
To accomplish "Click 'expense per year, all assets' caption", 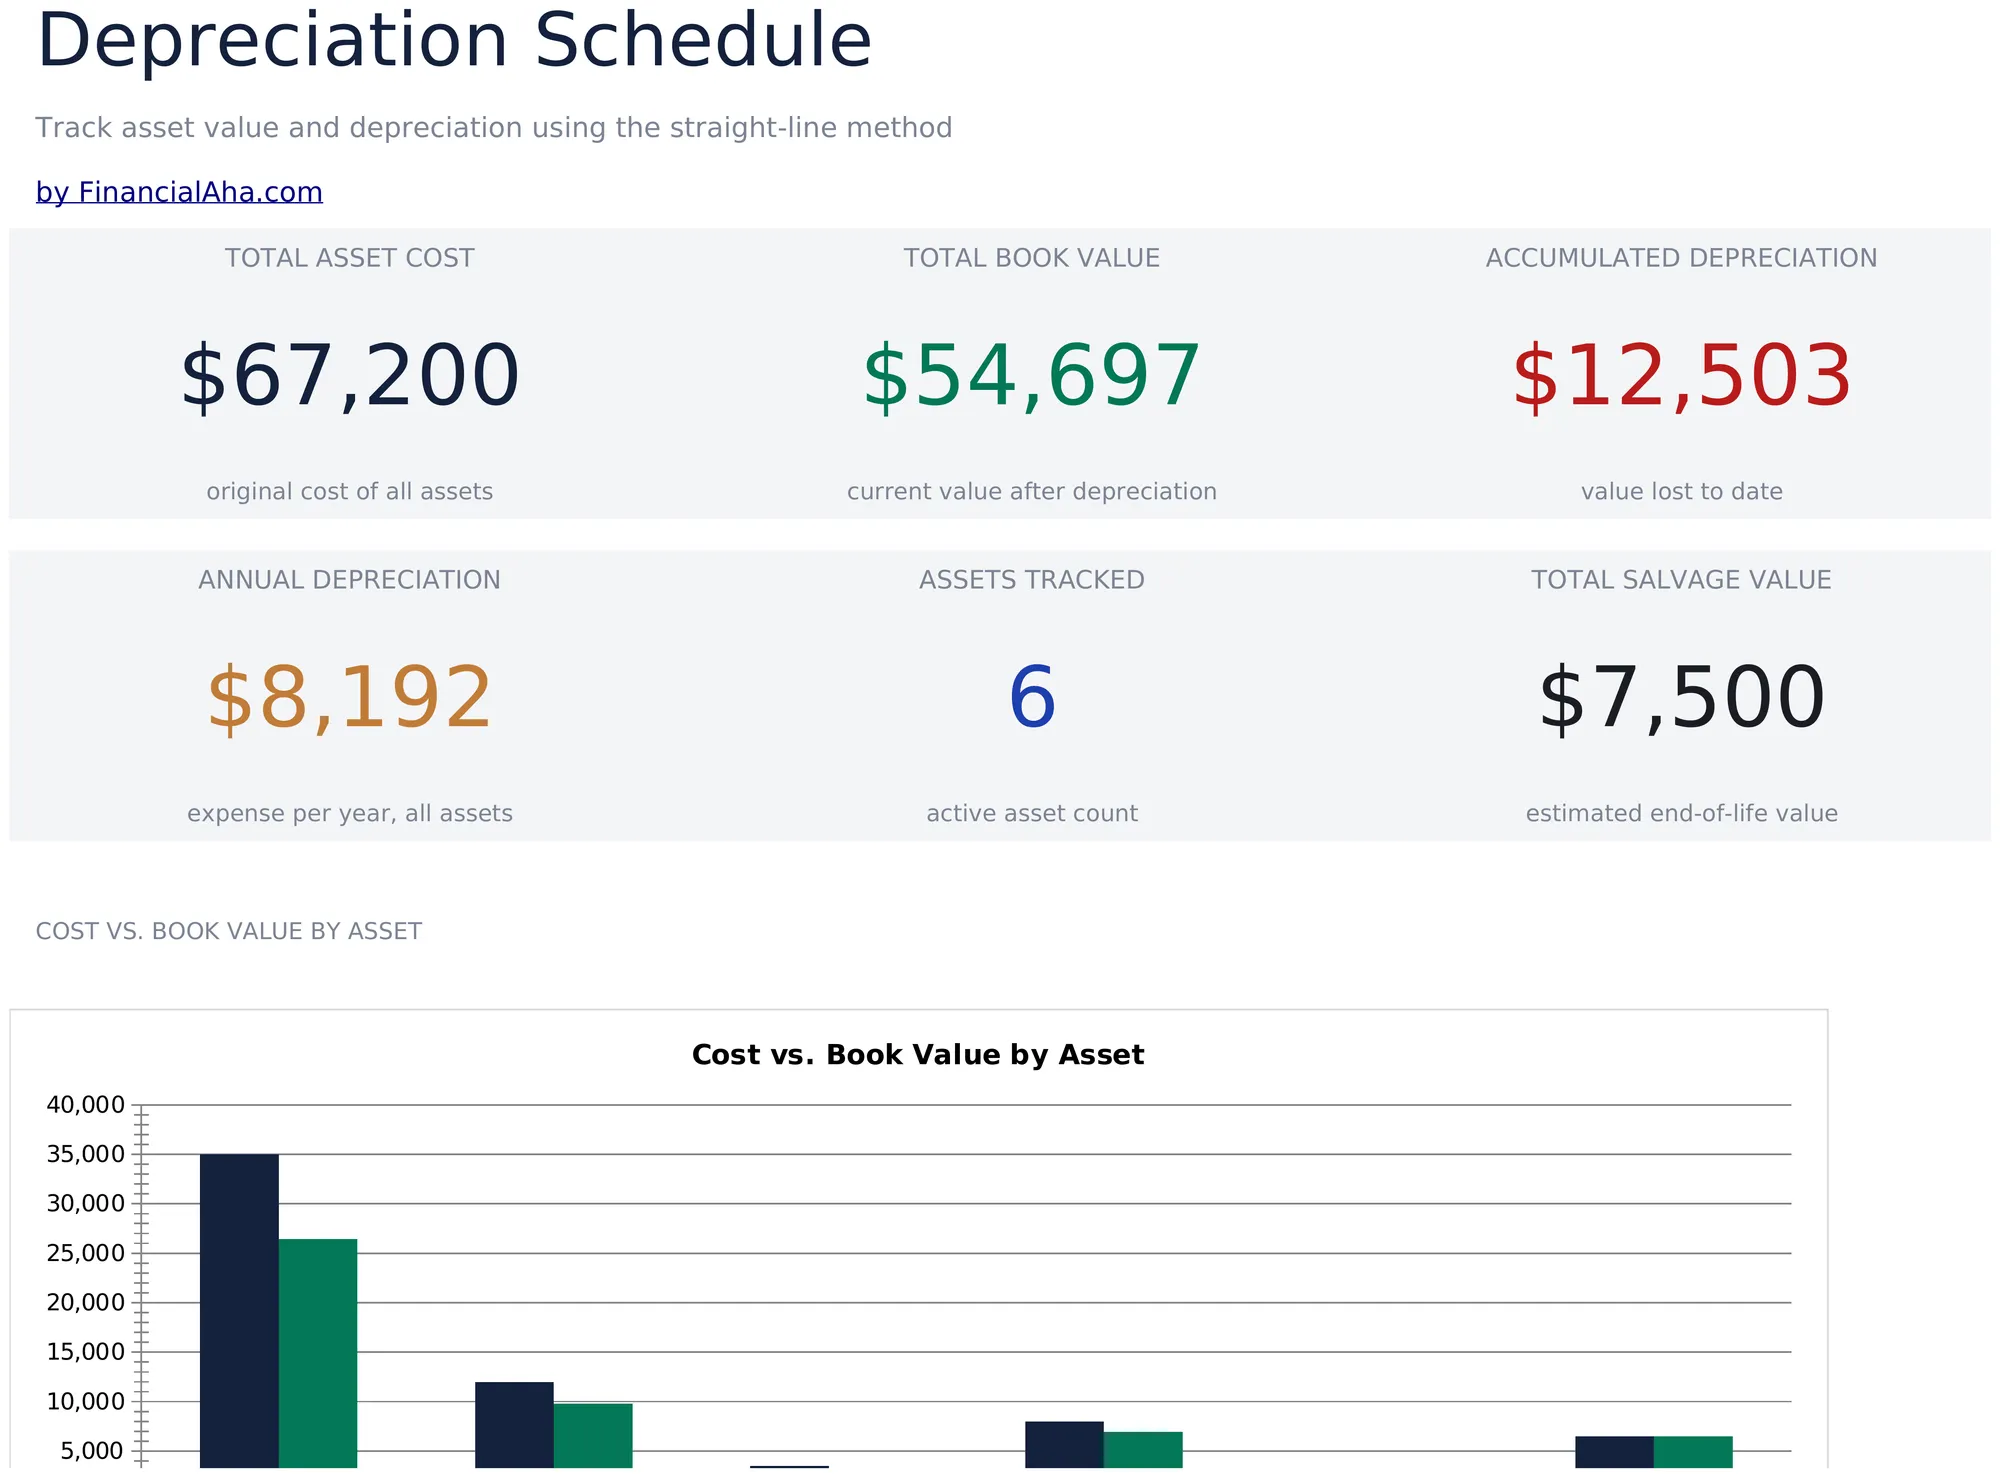I will pos(349,813).
